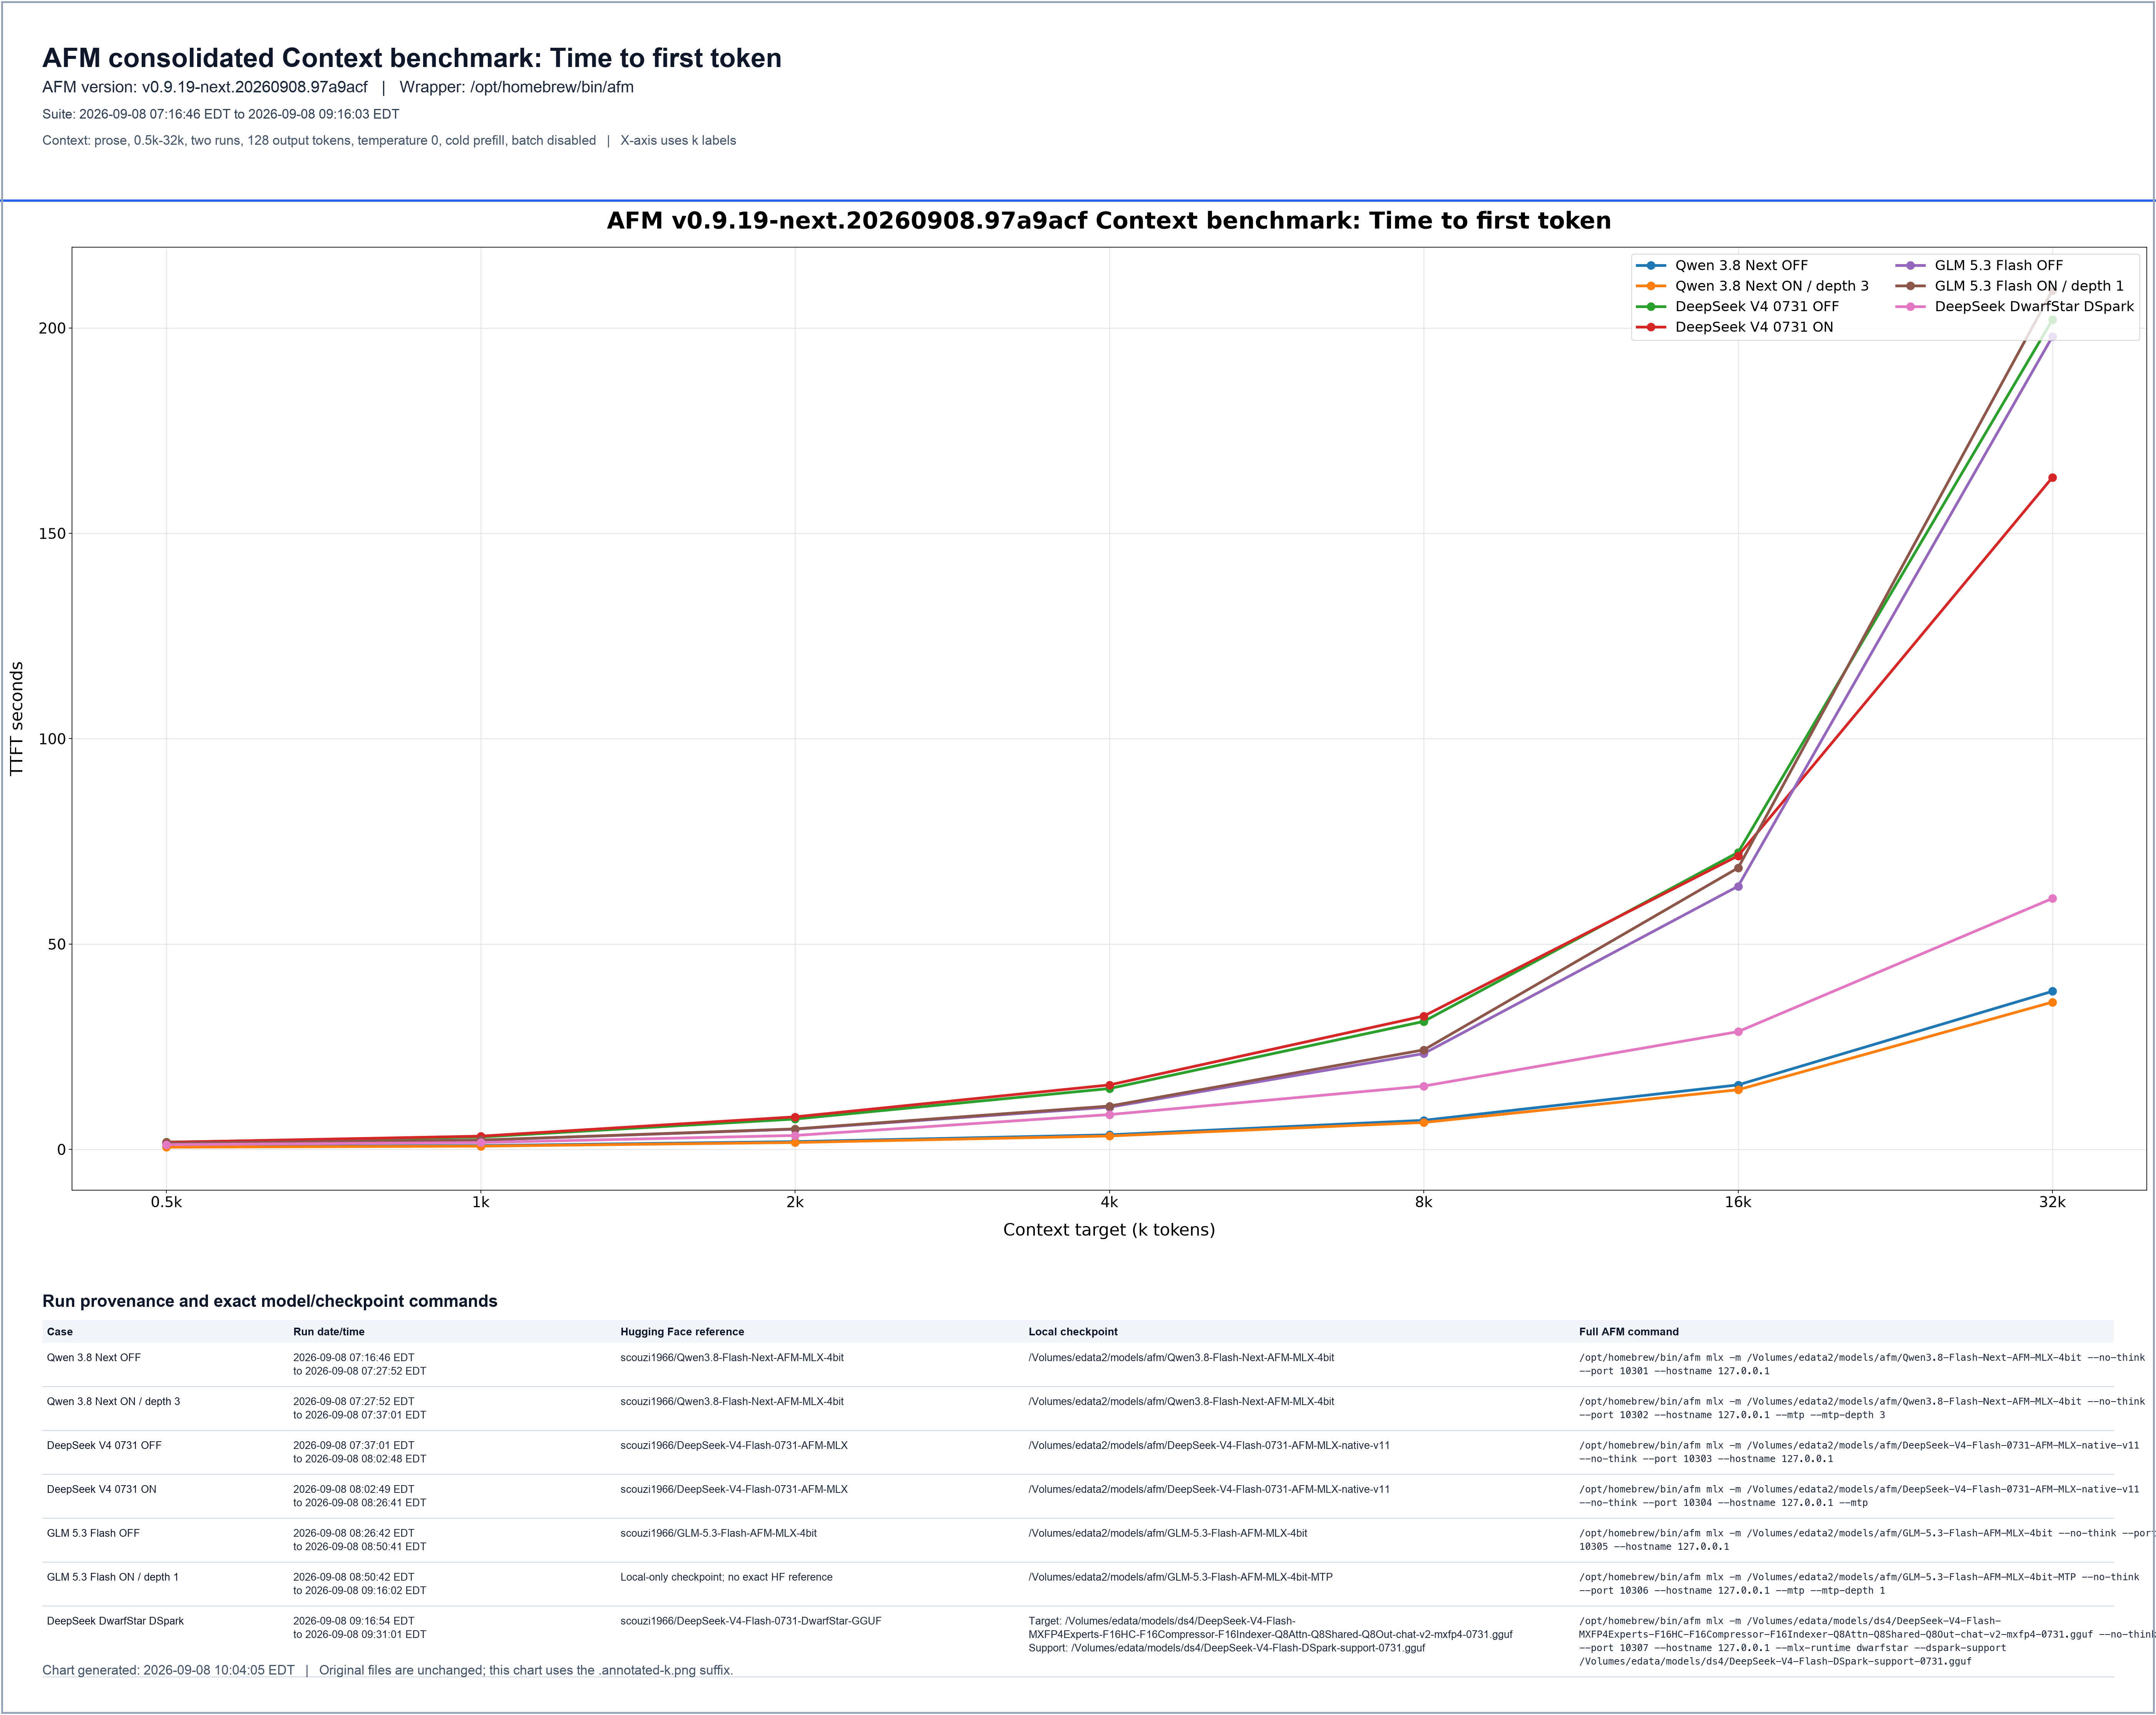2156x1715 pixels.
Task: Select "DeepSeek V4 0731 OFF" legend label
Action: 1757,306
